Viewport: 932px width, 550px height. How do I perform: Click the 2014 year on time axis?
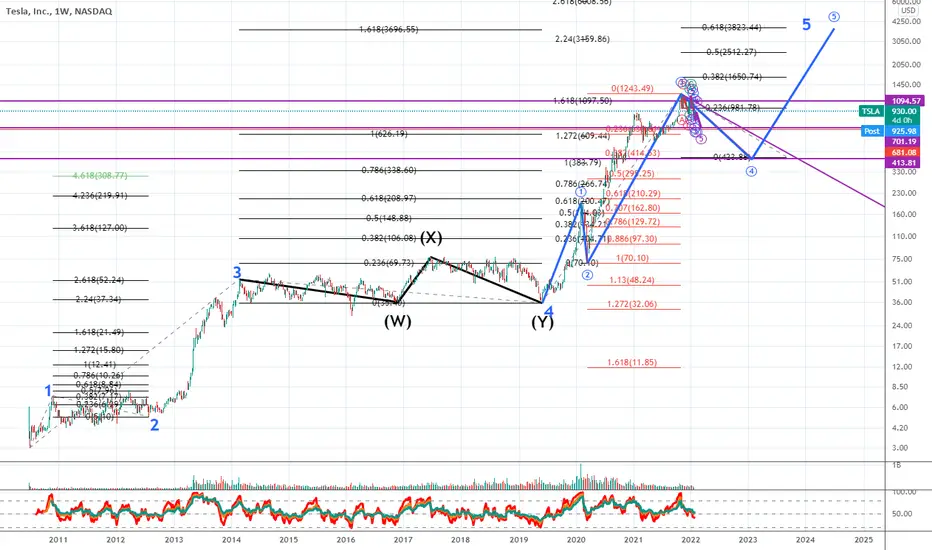click(231, 540)
